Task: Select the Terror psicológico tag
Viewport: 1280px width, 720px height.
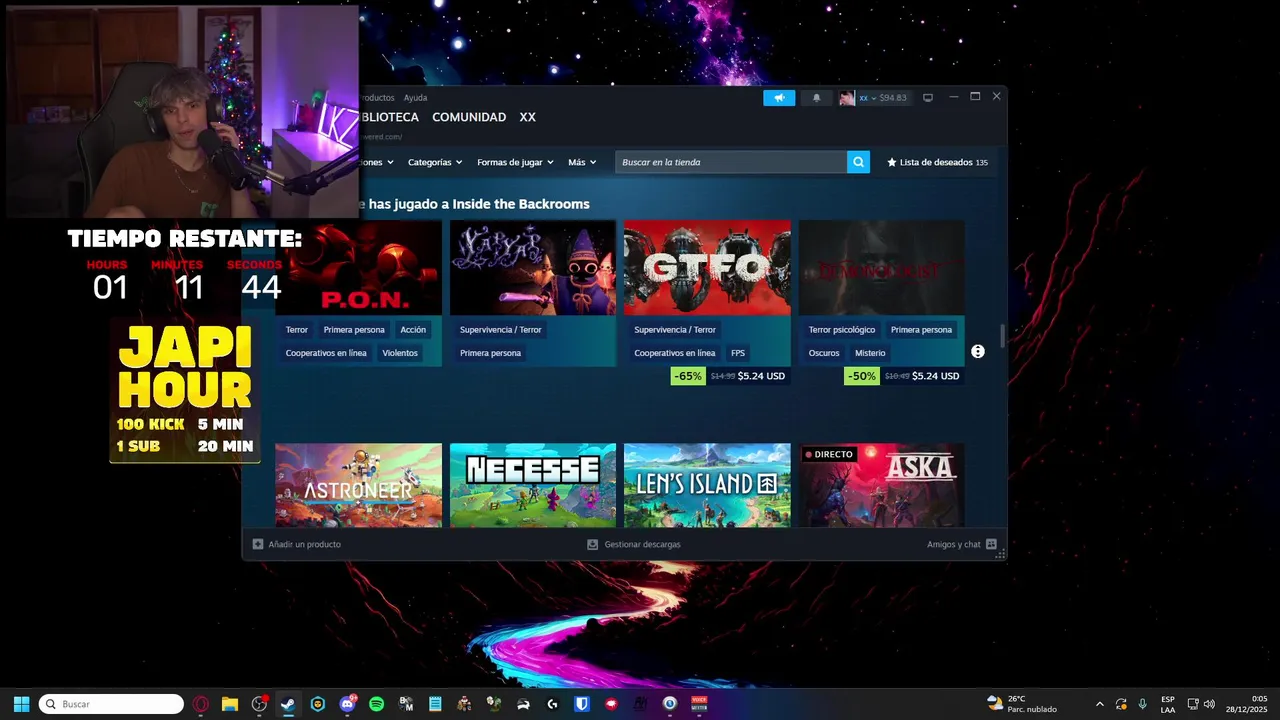Action: pos(842,330)
